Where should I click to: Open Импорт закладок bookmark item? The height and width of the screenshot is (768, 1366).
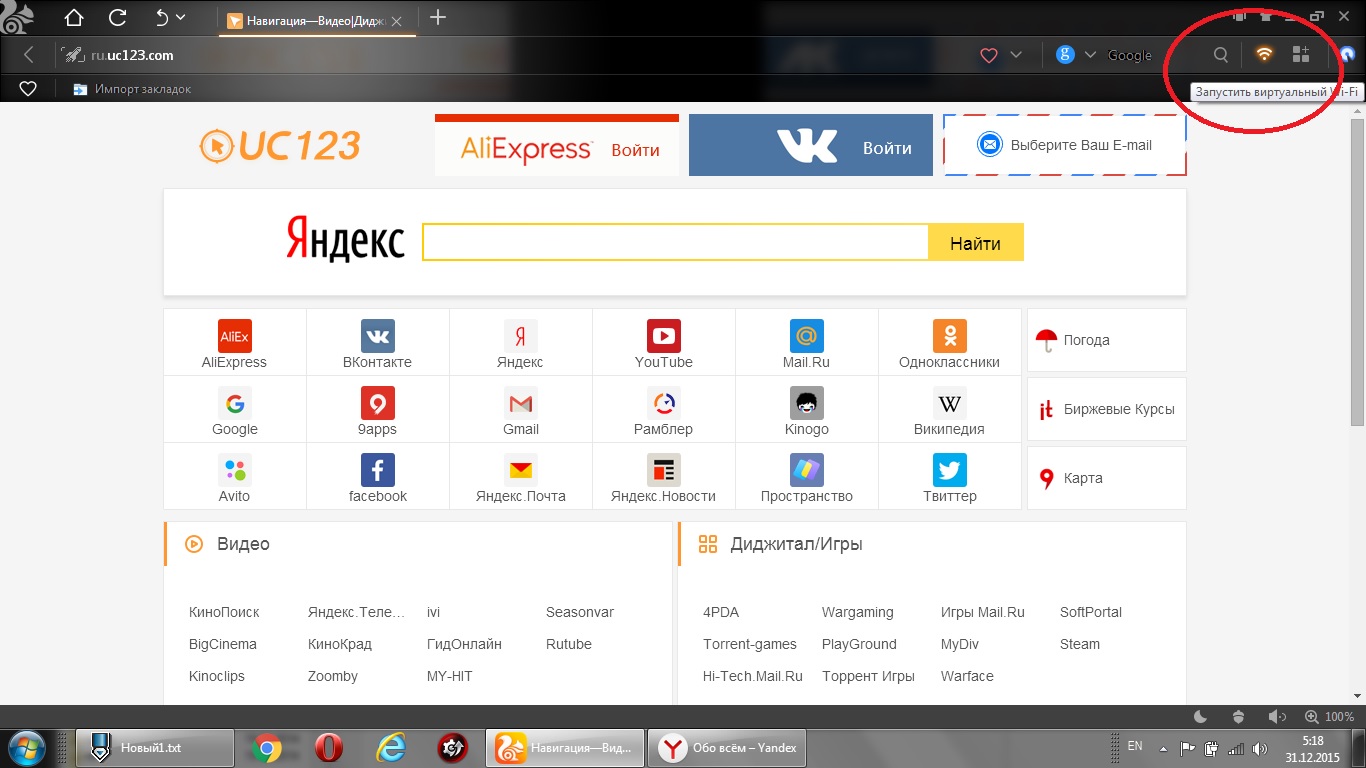tap(131, 89)
